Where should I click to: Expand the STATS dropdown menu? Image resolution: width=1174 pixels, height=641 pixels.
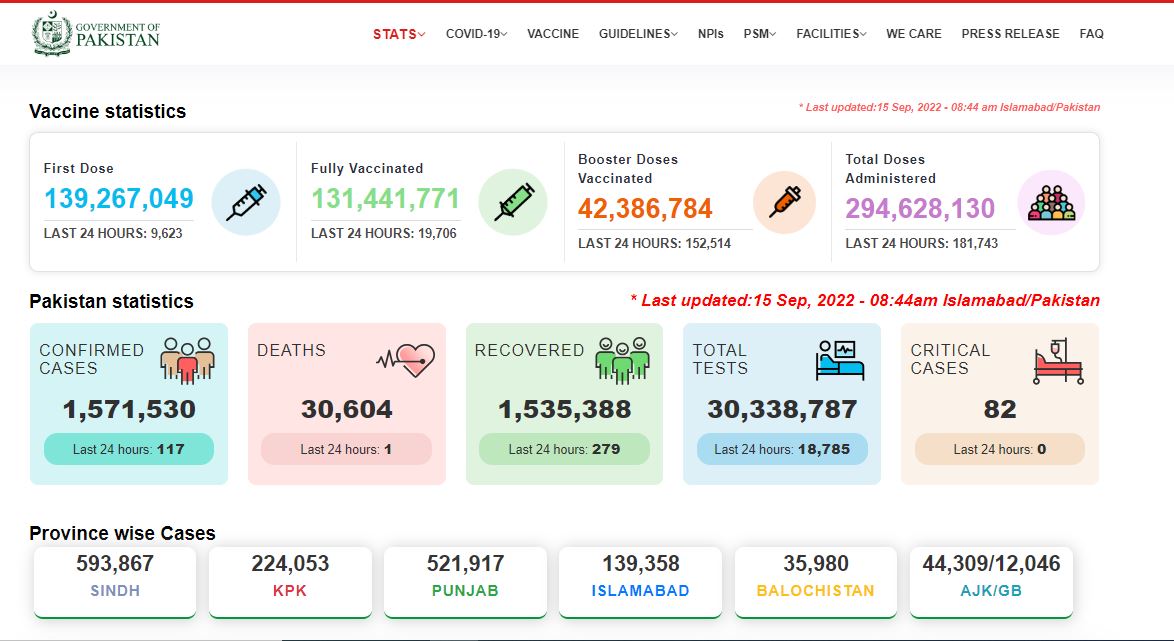click(x=399, y=34)
